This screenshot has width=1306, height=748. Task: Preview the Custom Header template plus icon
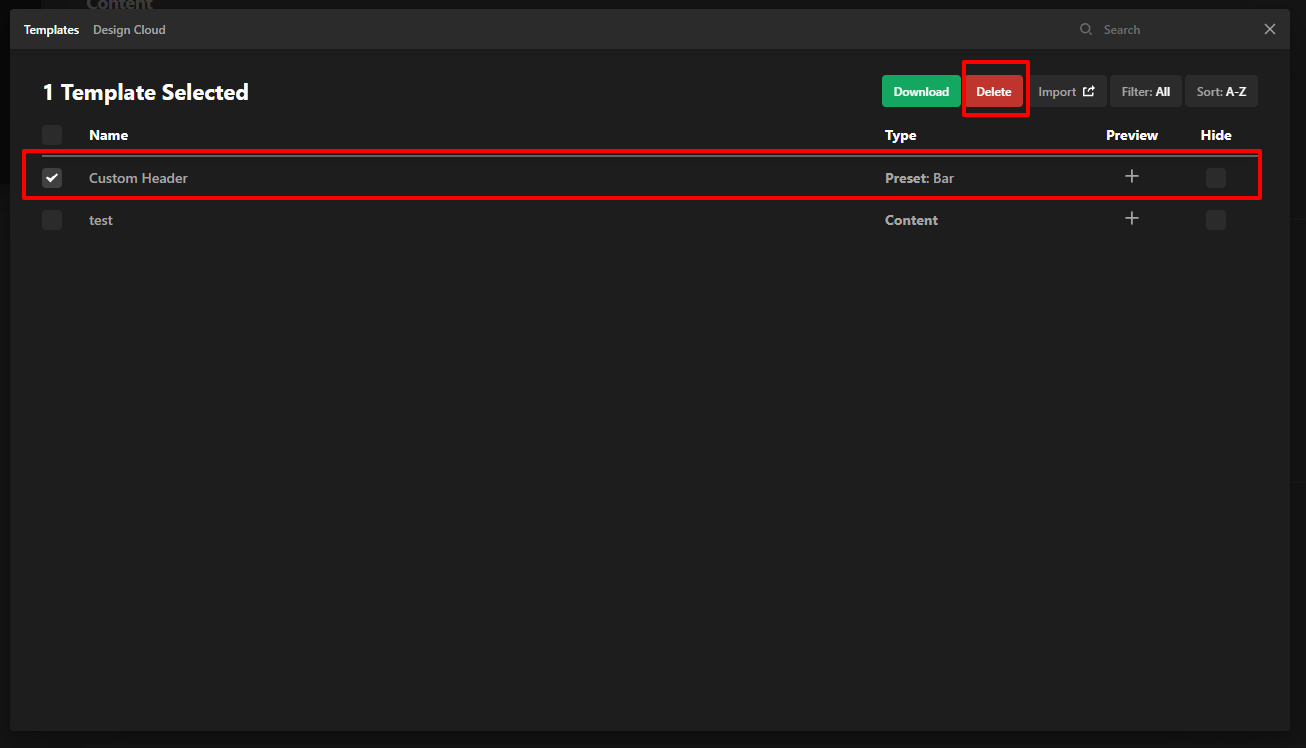(1132, 176)
